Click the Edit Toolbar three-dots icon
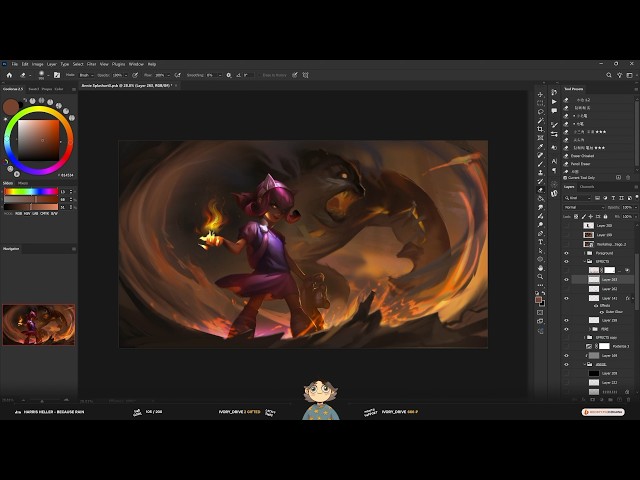The image size is (640, 480). (x=540, y=285)
